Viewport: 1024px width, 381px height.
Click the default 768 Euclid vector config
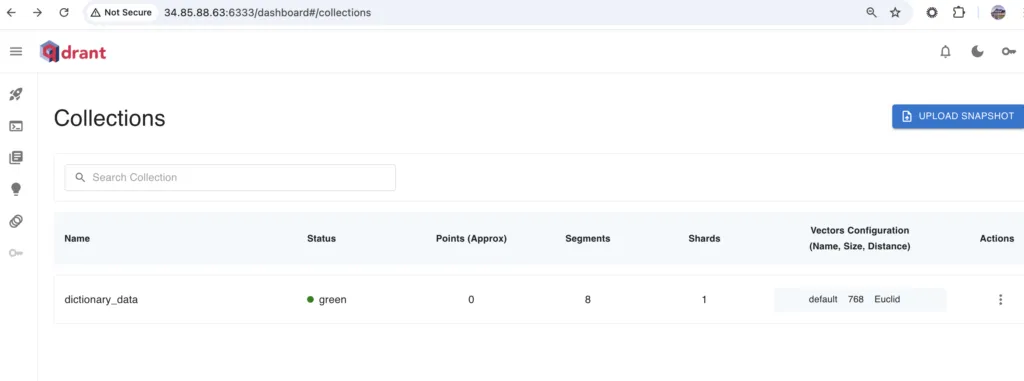click(x=859, y=299)
